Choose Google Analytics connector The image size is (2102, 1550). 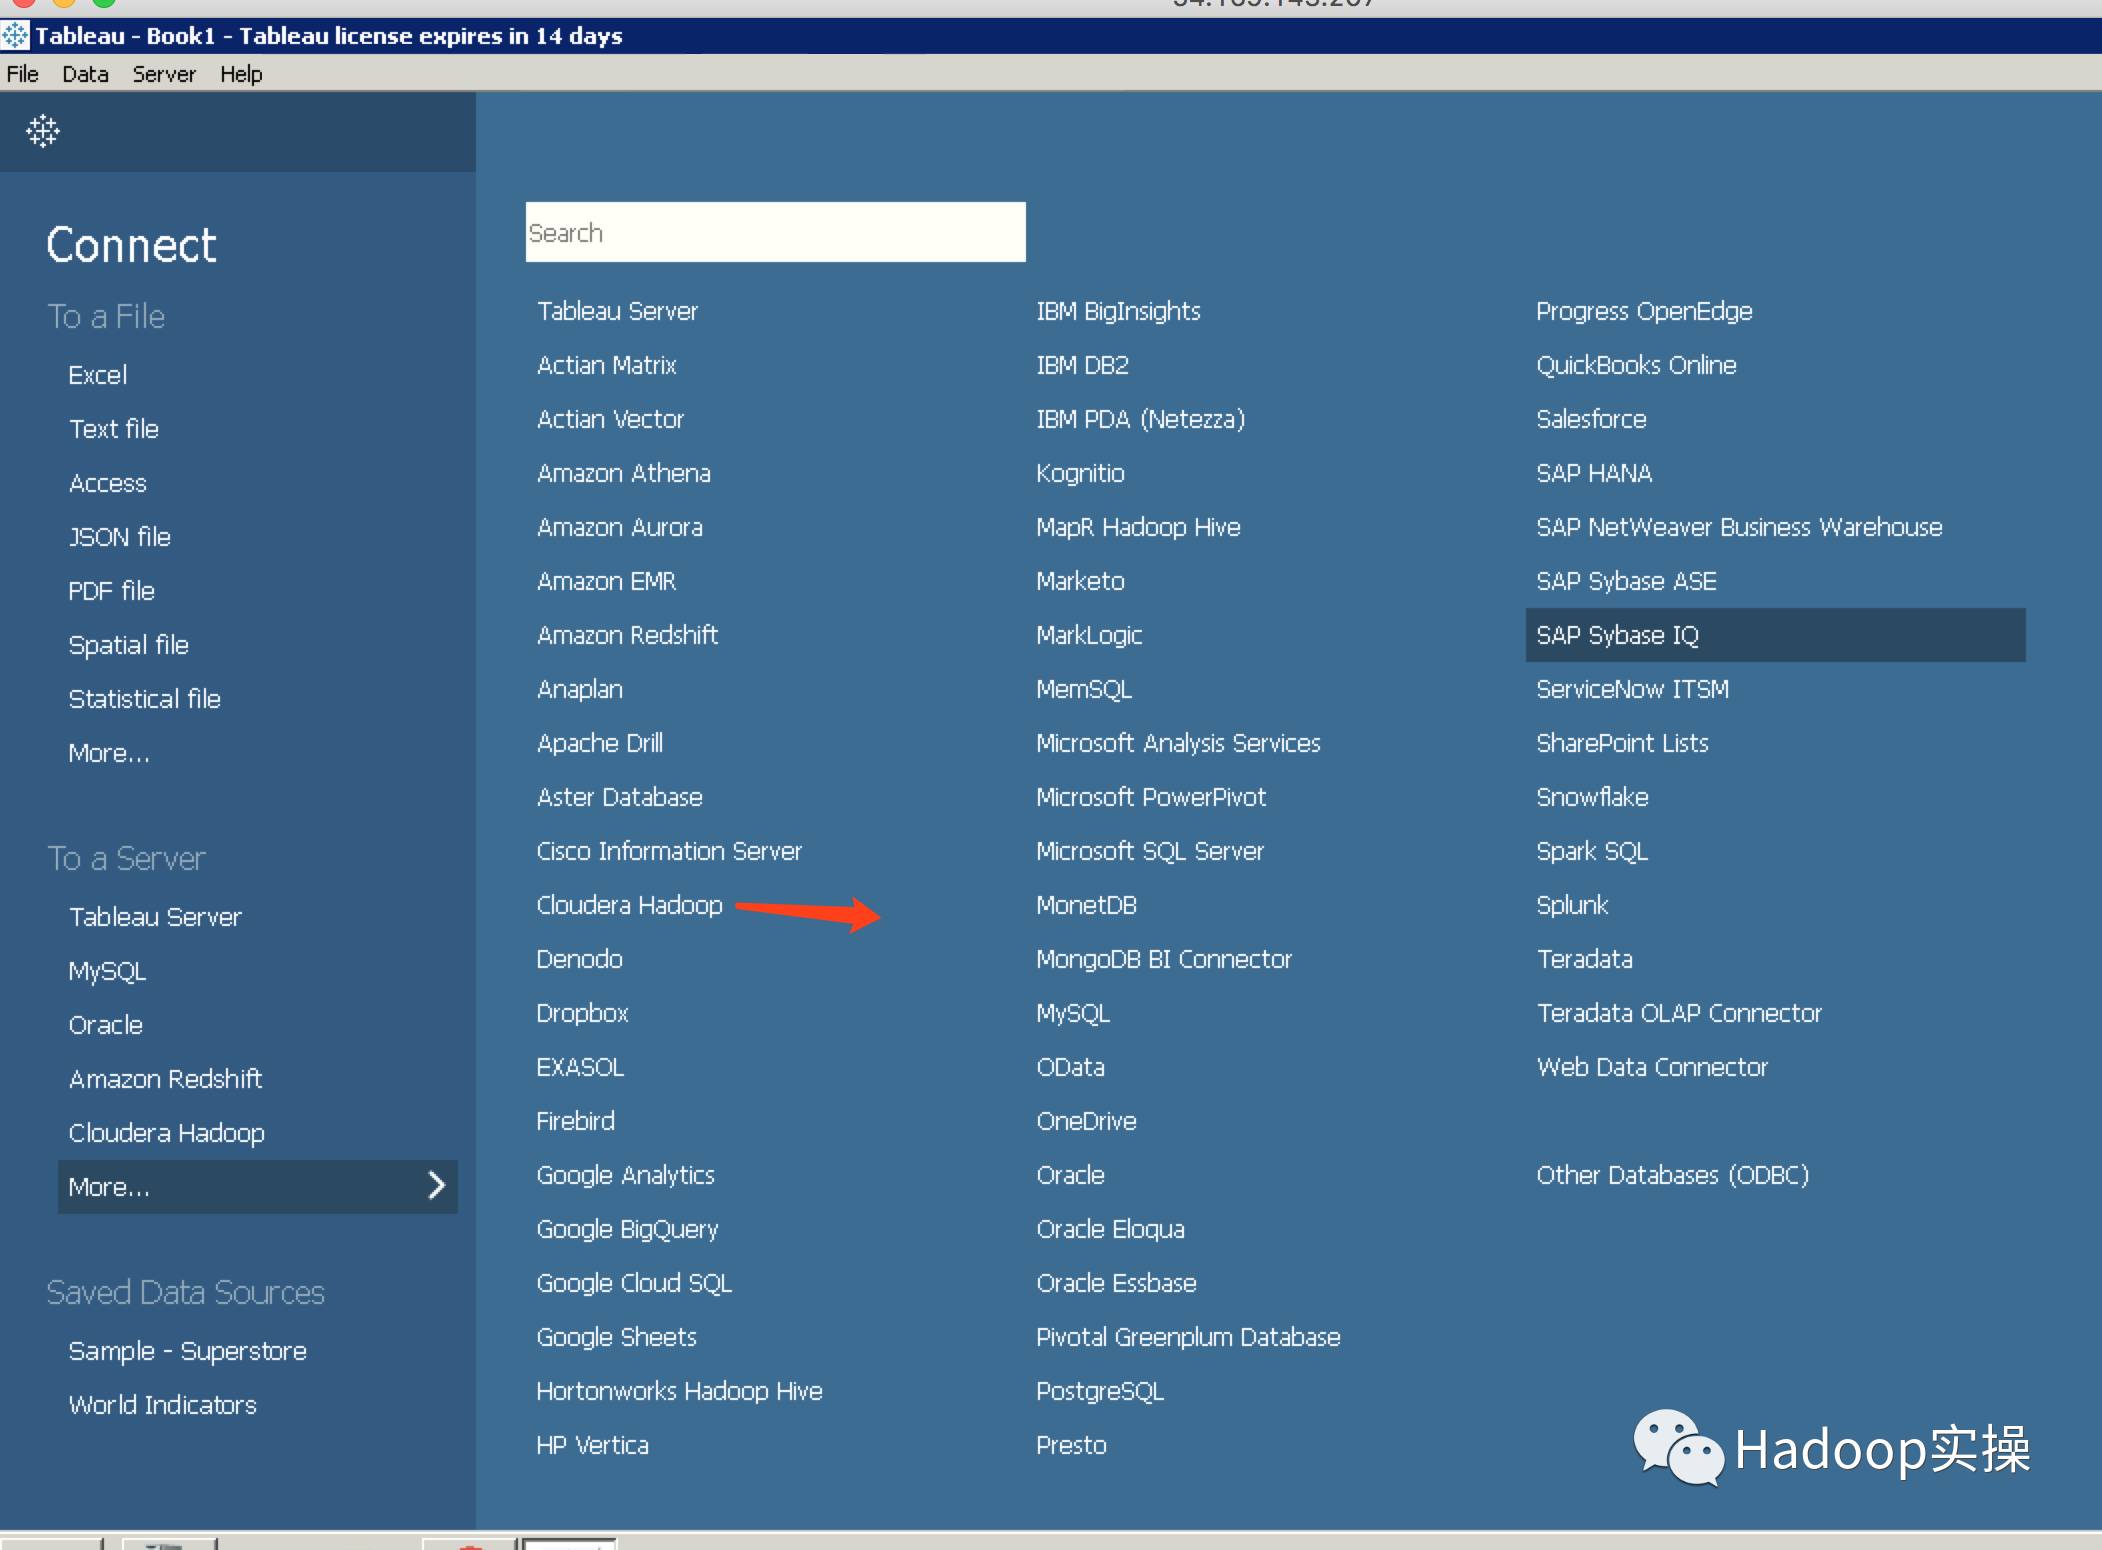click(x=626, y=1175)
